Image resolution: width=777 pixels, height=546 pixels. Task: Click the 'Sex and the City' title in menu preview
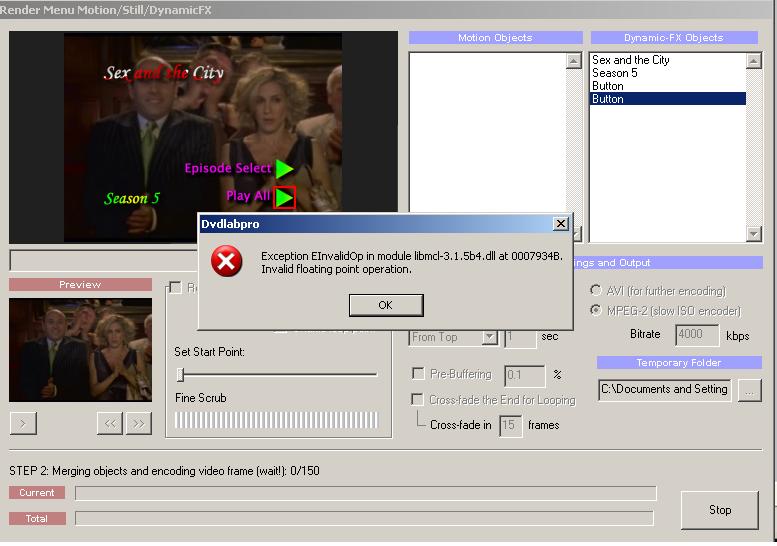pyautogui.click(x=164, y=73)
